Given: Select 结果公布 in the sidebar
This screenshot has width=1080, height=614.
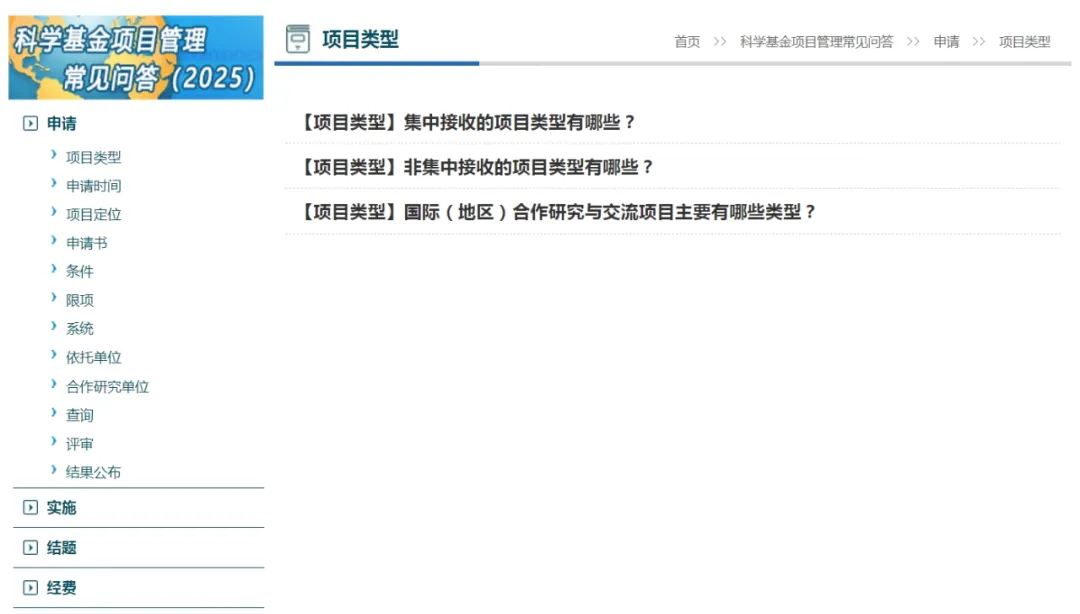Looking at the screenshot, I should point(93,472).
